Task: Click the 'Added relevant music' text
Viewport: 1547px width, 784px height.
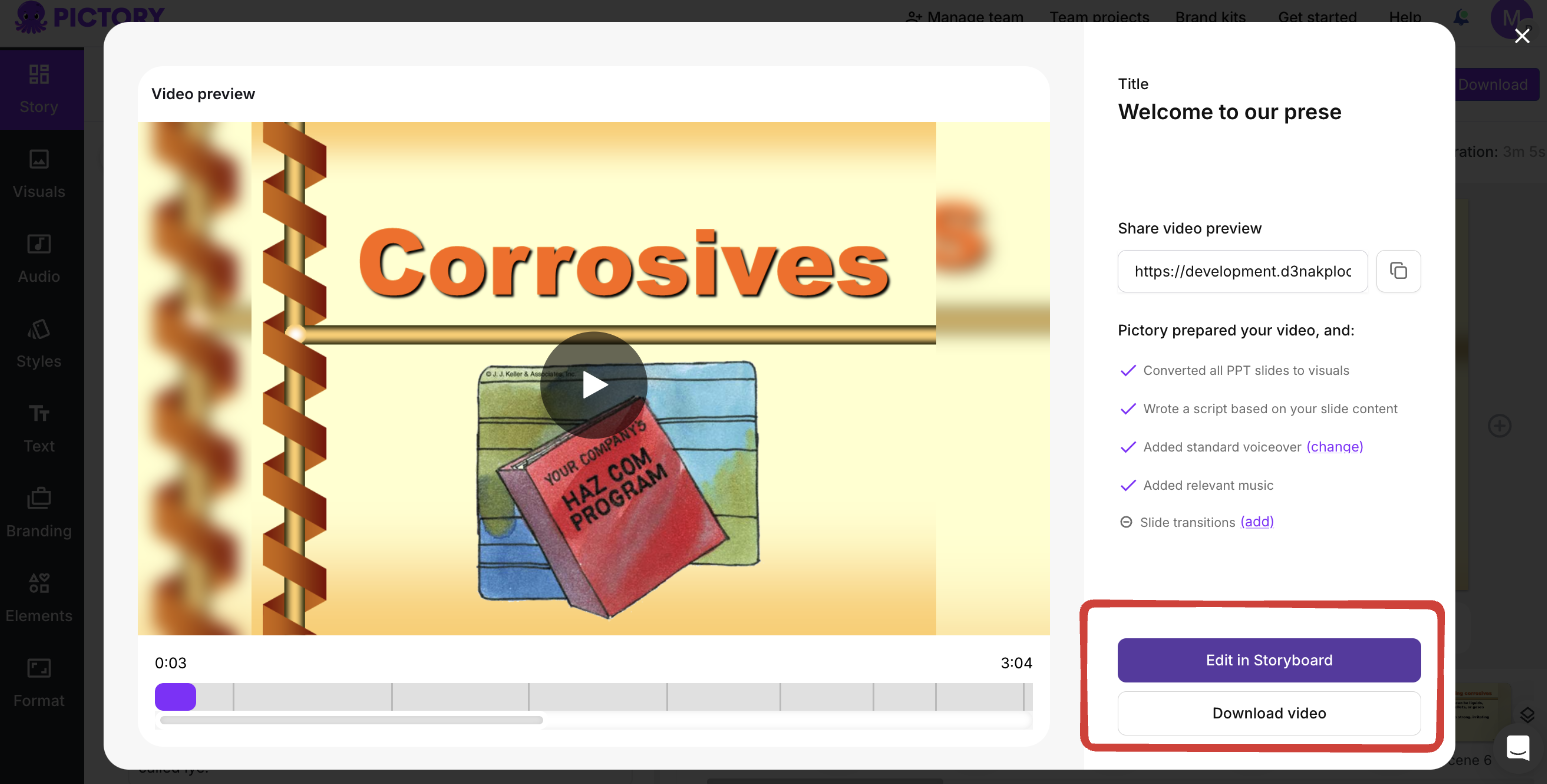Action: point(1208,485)
